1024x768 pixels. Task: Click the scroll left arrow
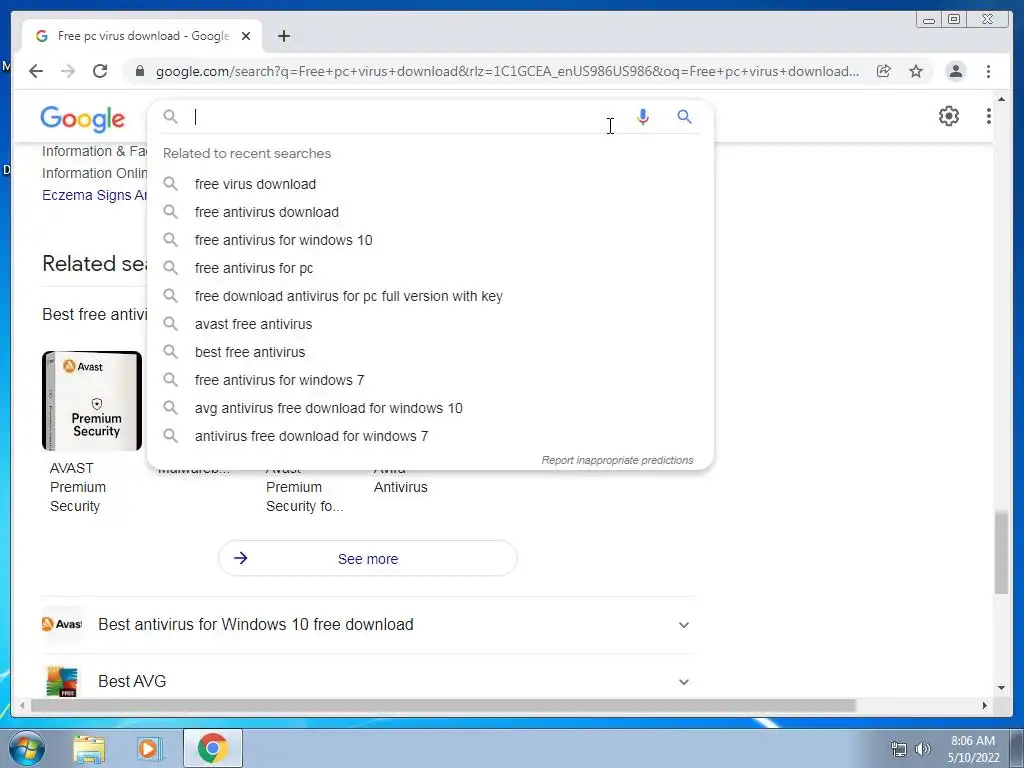[x=22, y=705]
